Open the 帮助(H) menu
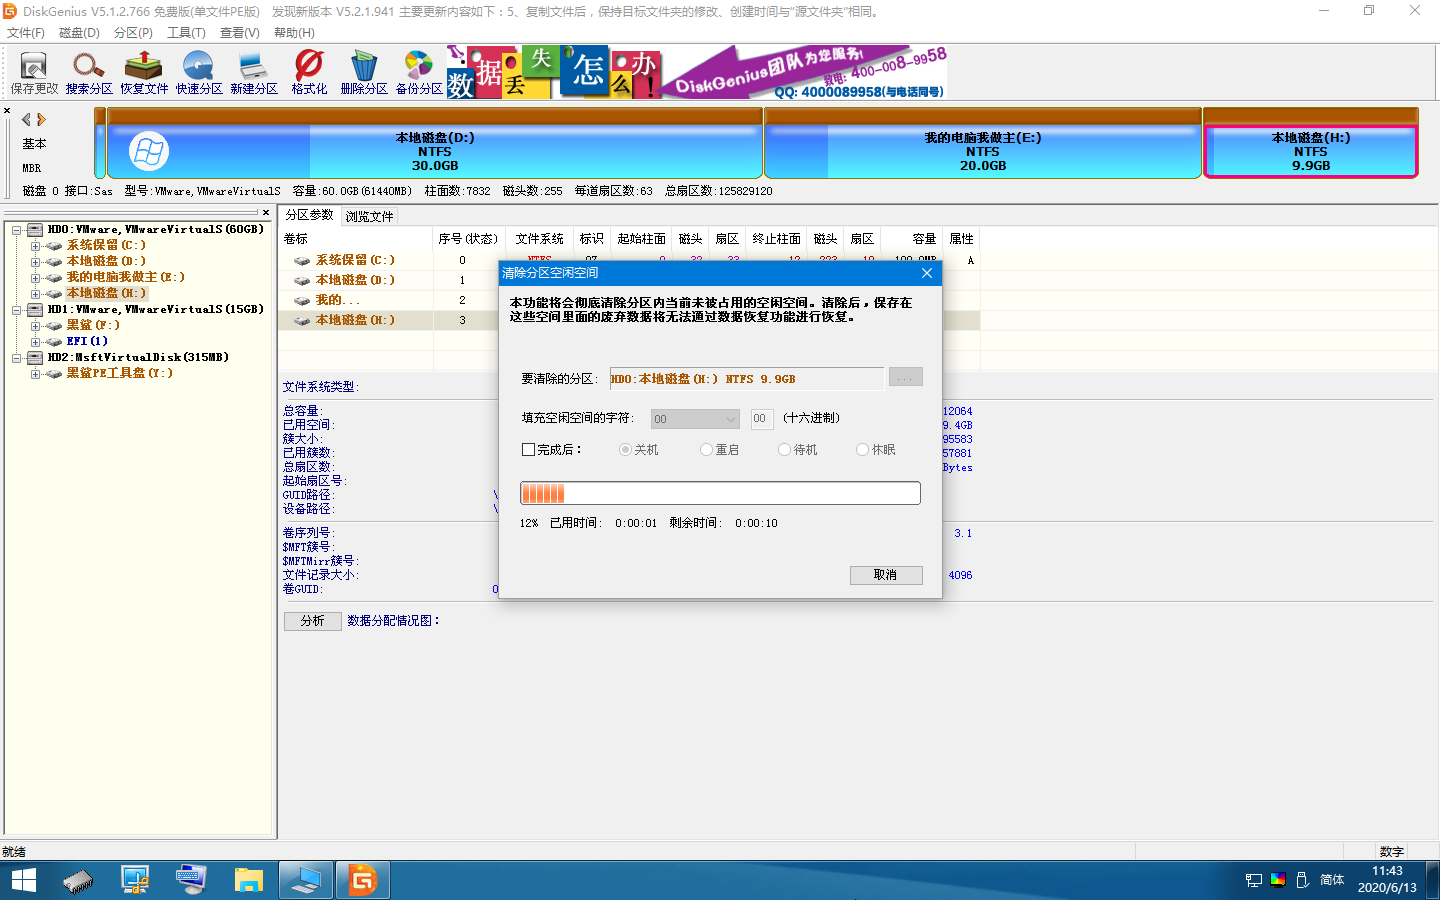The image size is (1440, 900). pos(294,33)
